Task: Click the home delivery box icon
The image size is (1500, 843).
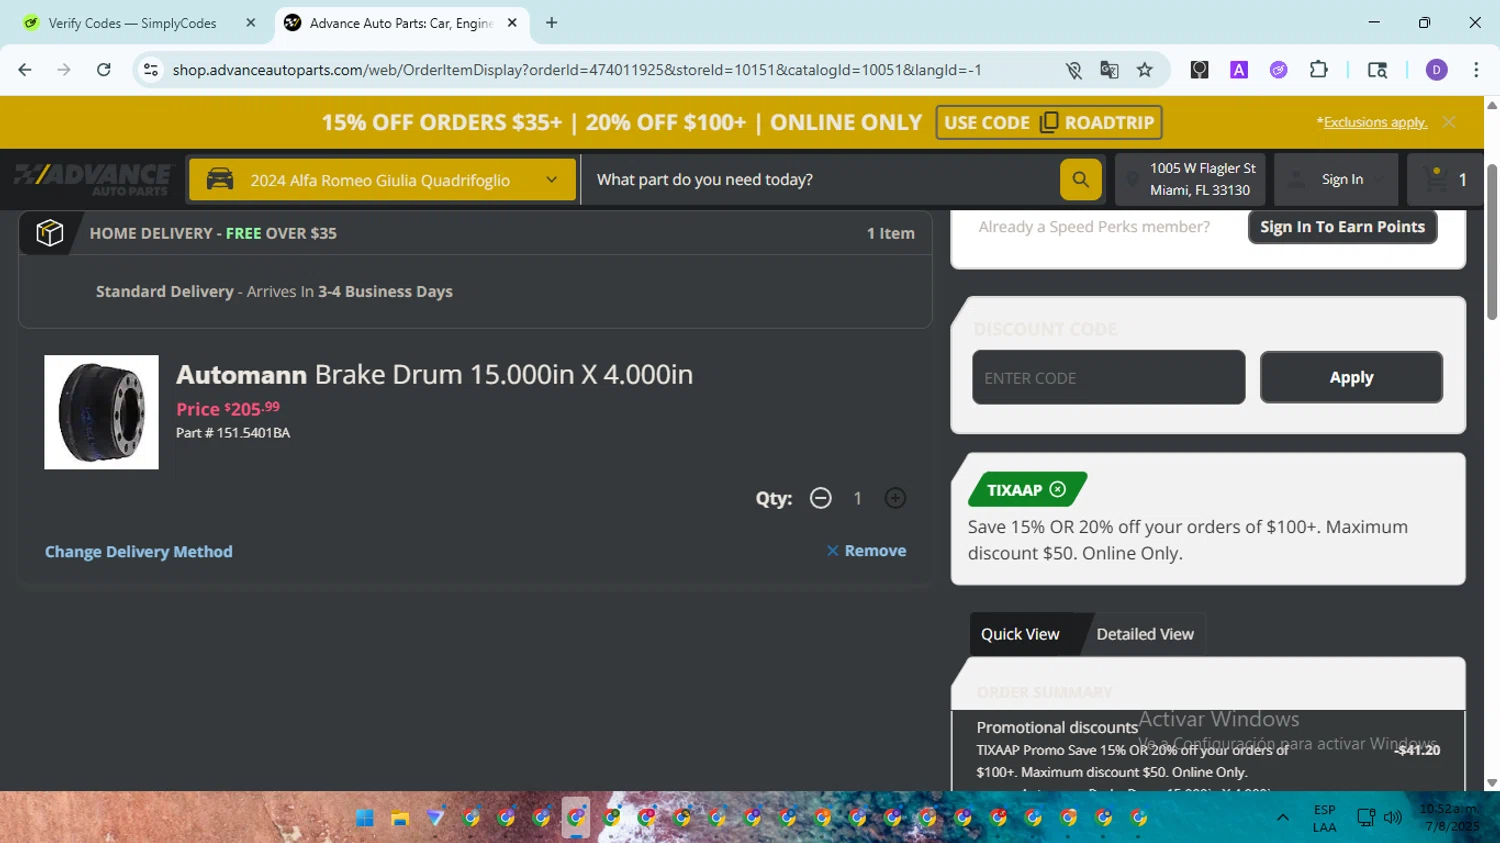Action: pos(50,233)
